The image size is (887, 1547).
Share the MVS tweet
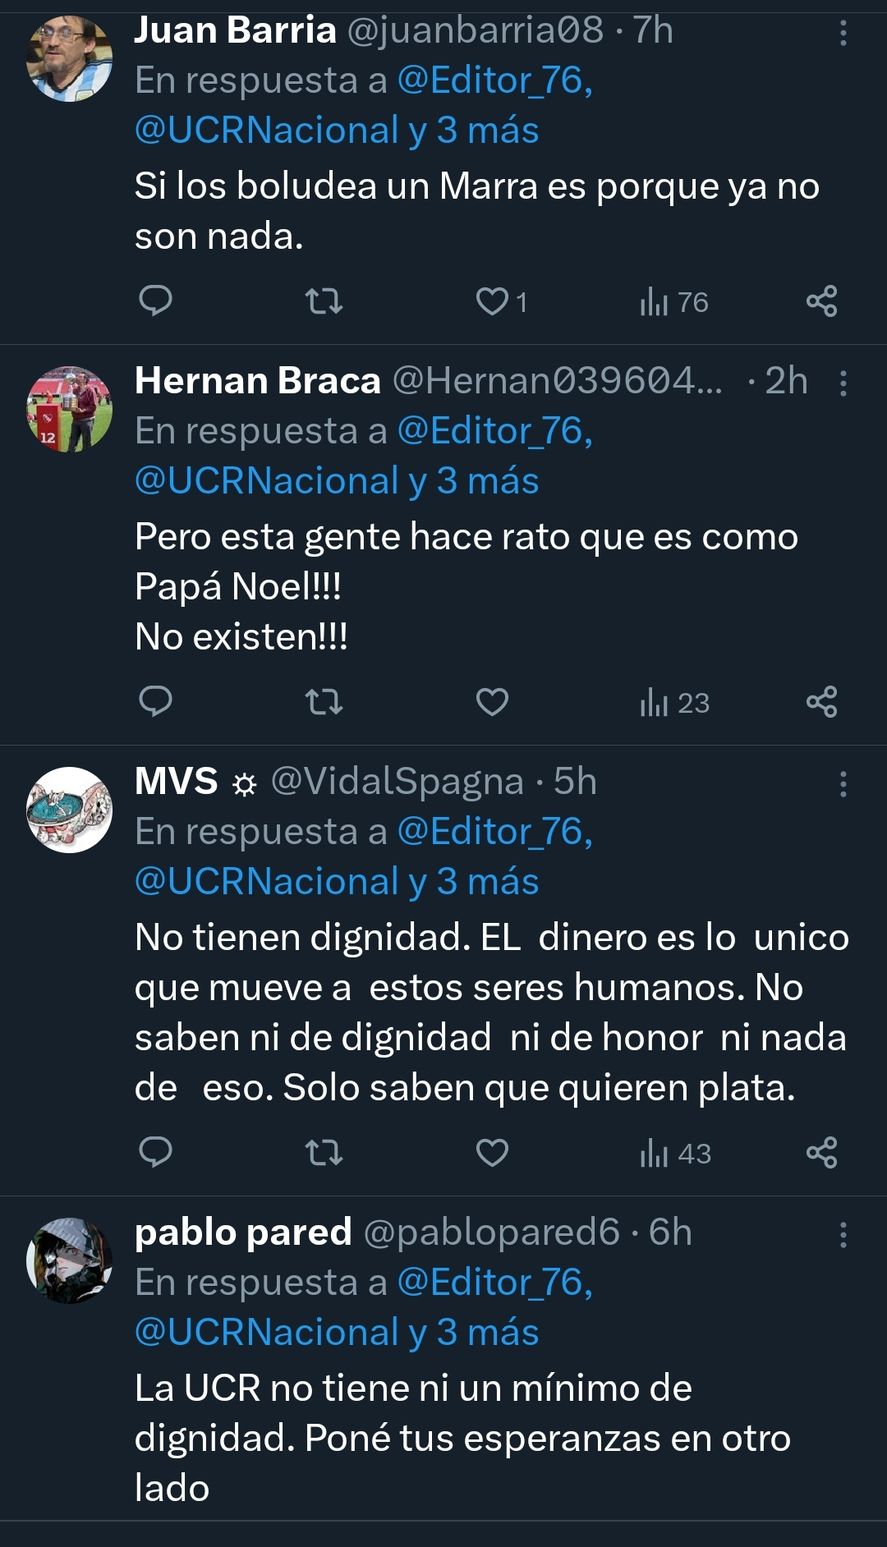pos(821,1153)
